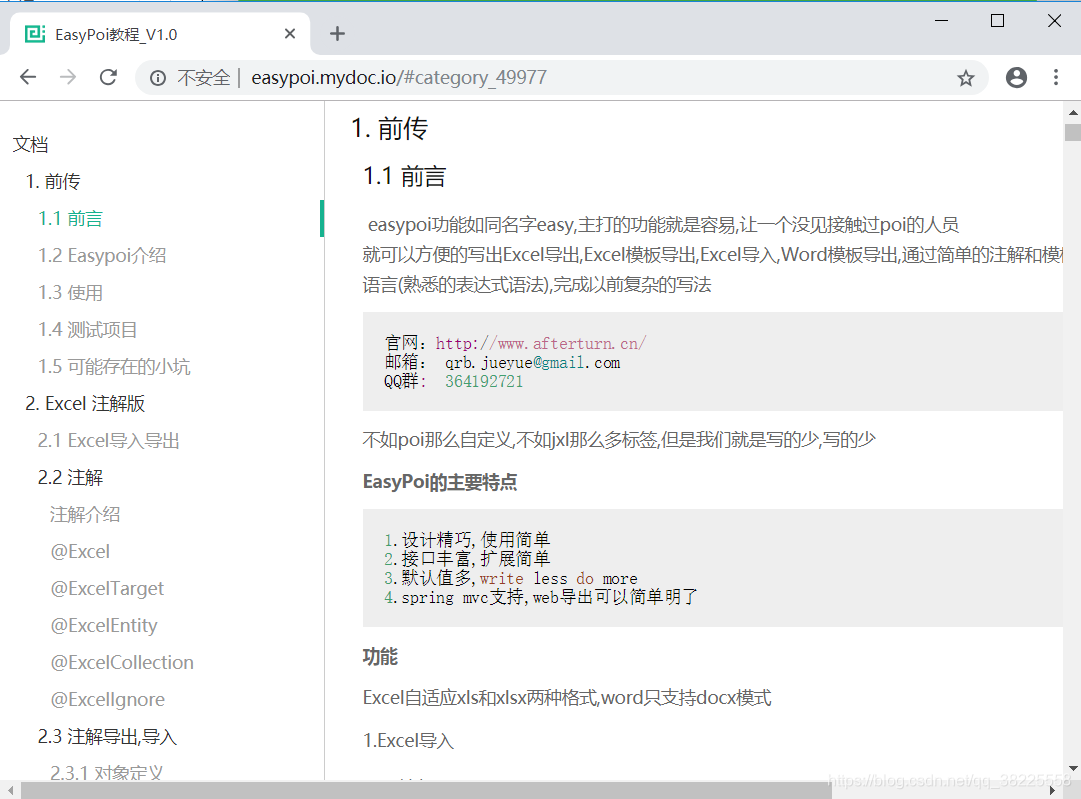Open Chrome three-dot menu
Viewport: 1081px width, 799px height.
[1055, 77]
